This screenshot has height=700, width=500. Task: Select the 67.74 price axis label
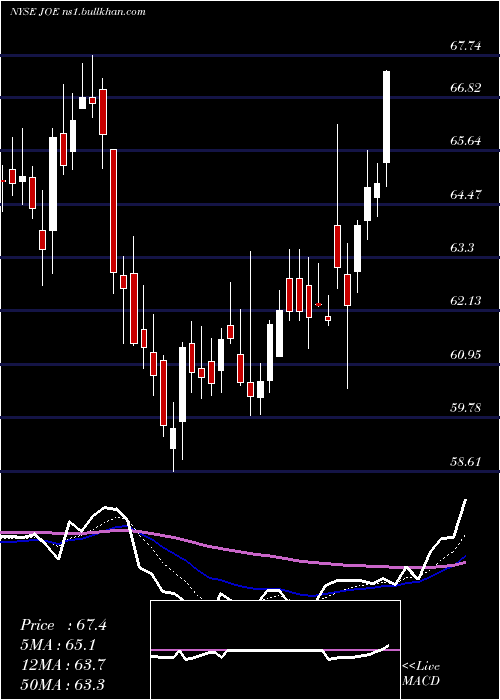(466, 46)
